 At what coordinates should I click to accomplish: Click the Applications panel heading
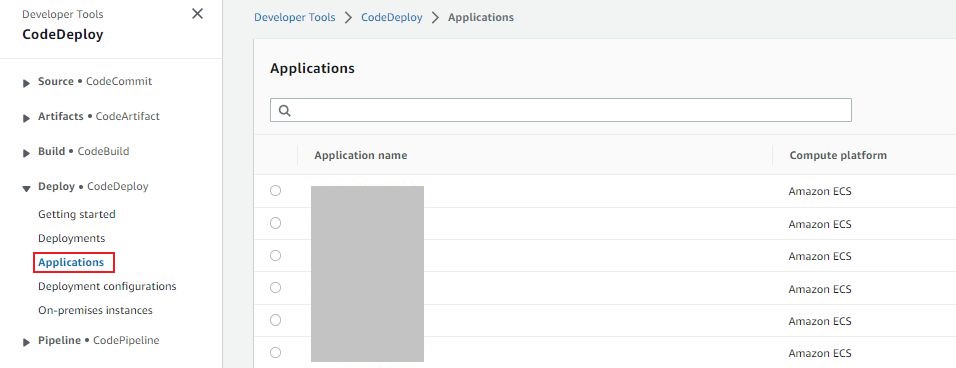312,68
